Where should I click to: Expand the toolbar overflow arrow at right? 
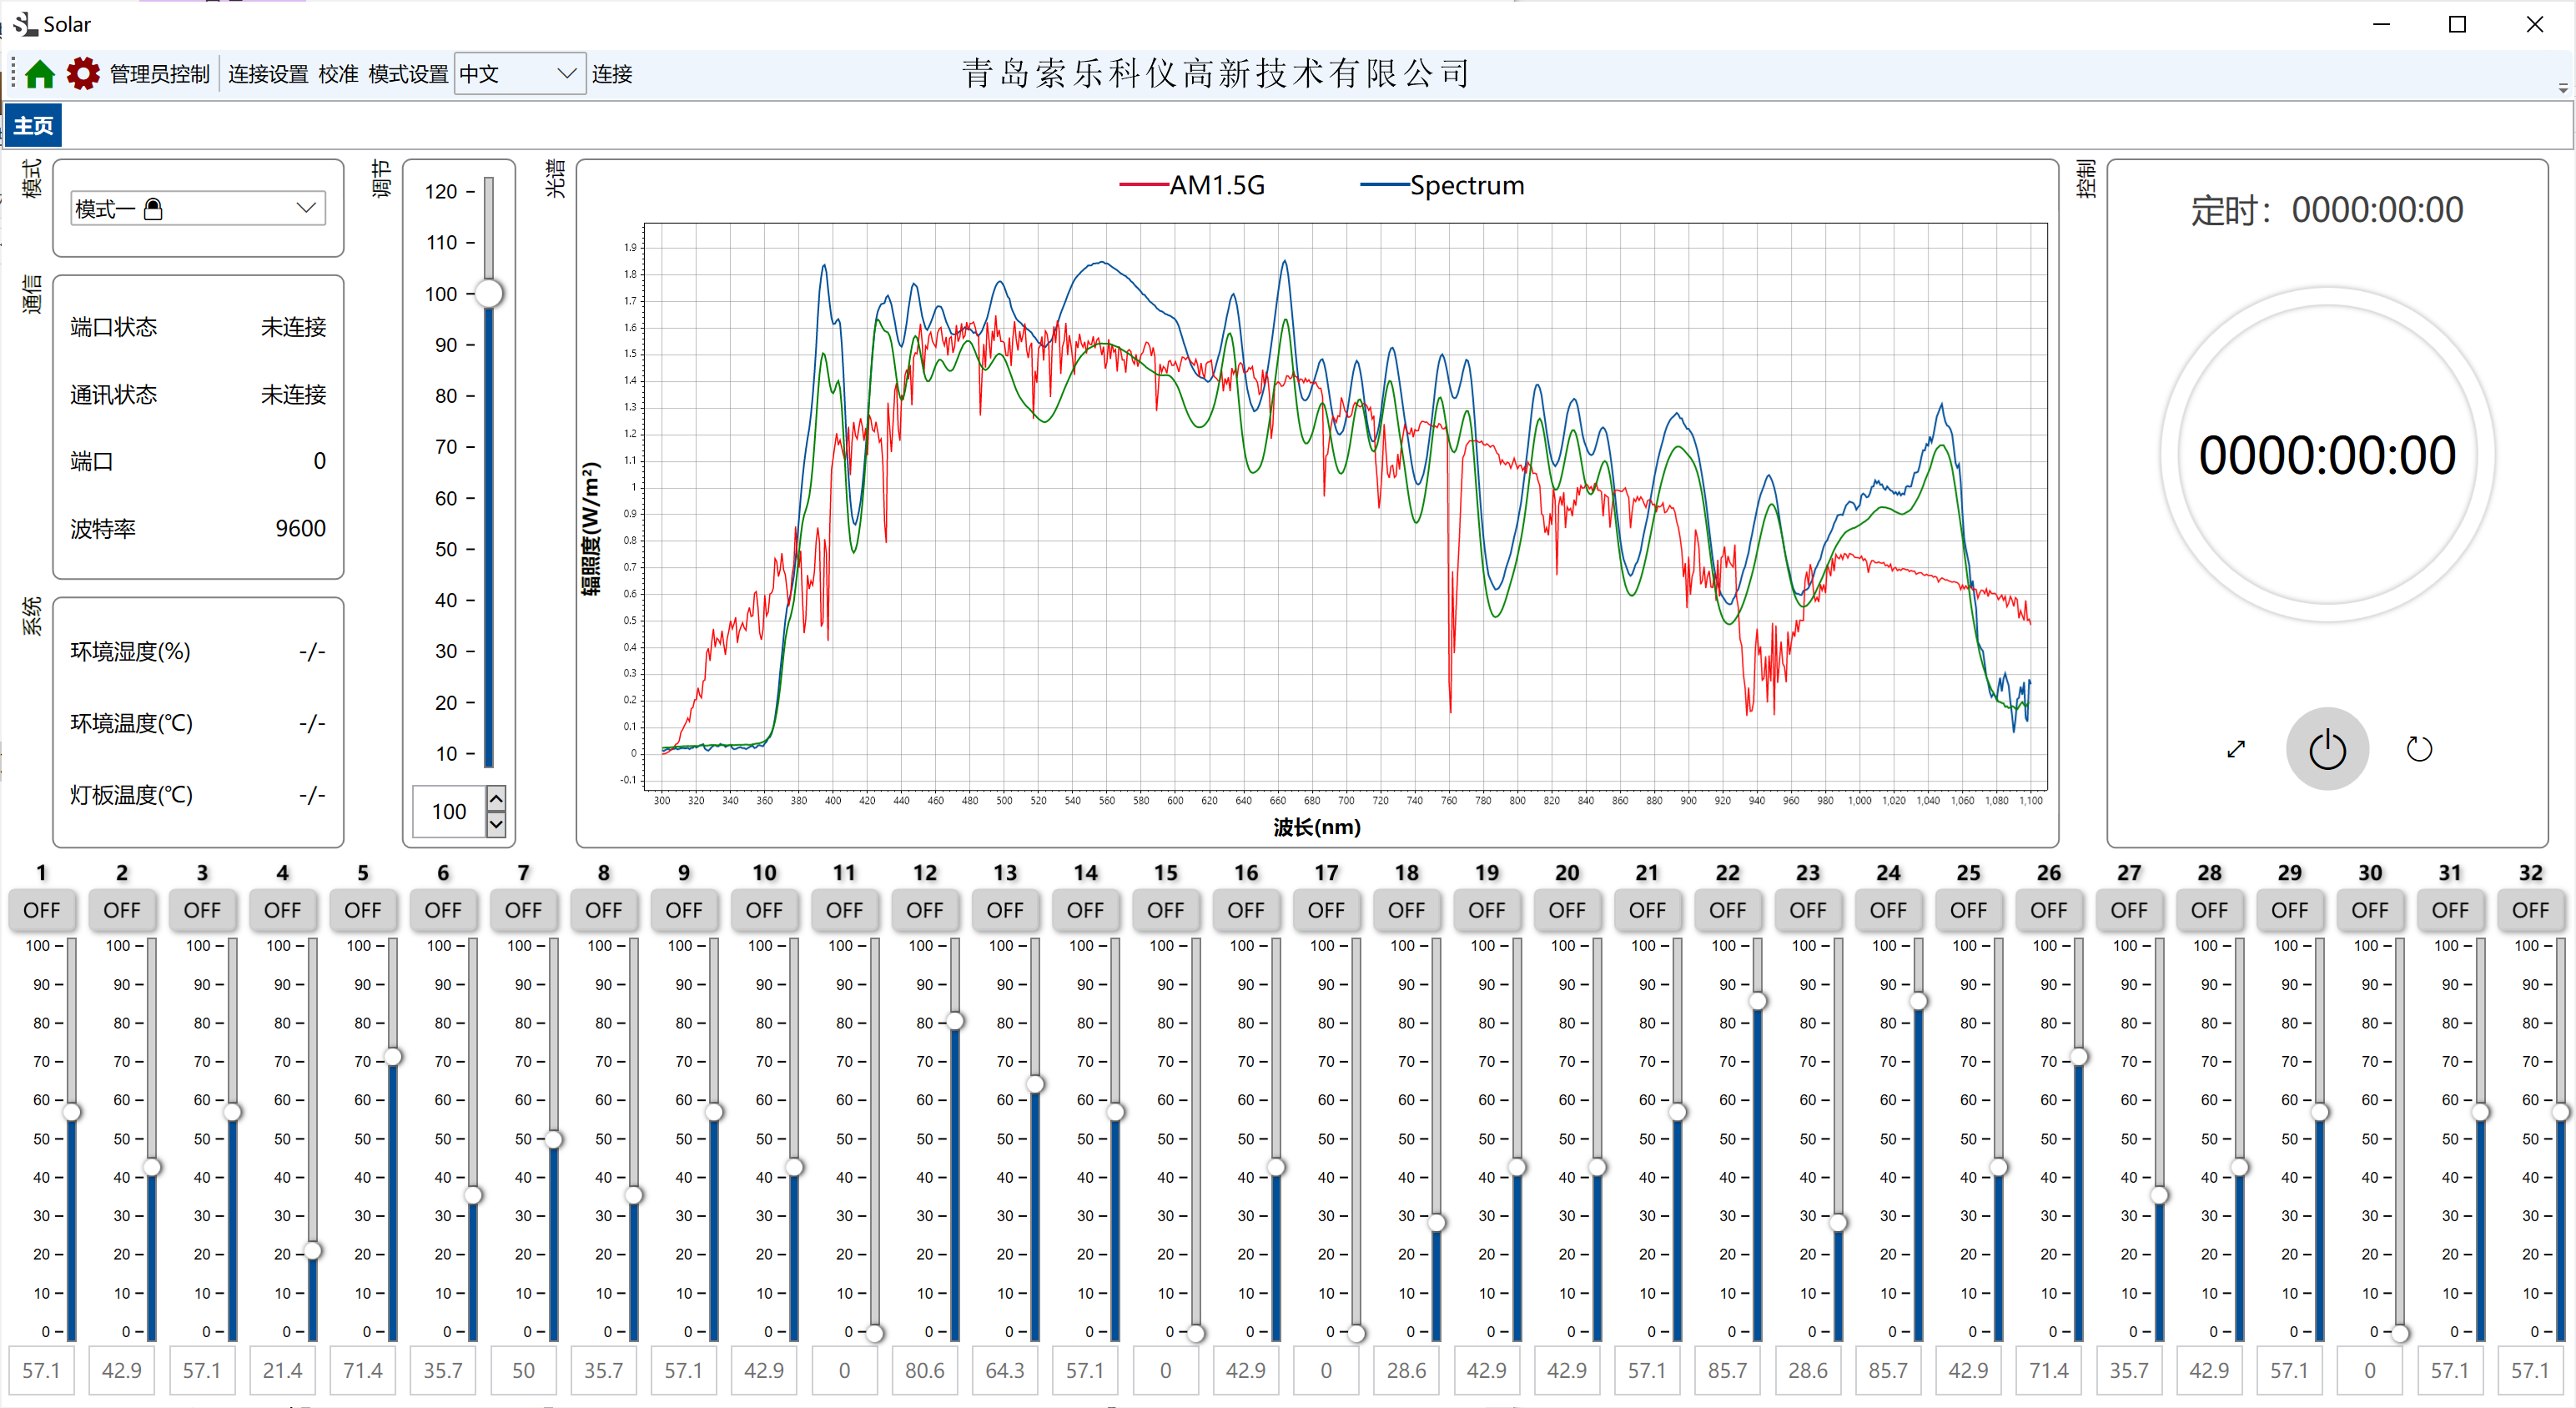(2562, 88)
